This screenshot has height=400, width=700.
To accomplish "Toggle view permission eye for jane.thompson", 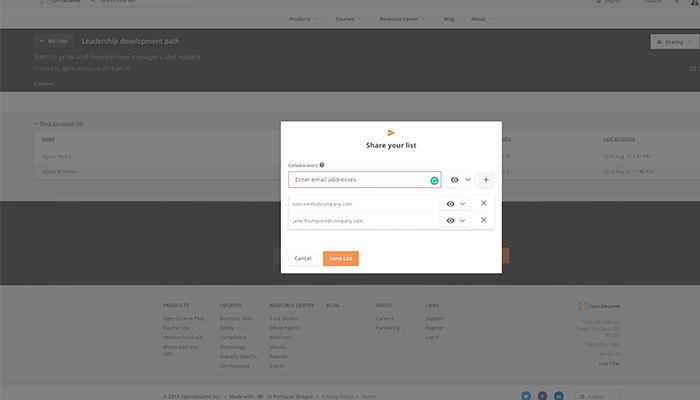I will (450, 221).
